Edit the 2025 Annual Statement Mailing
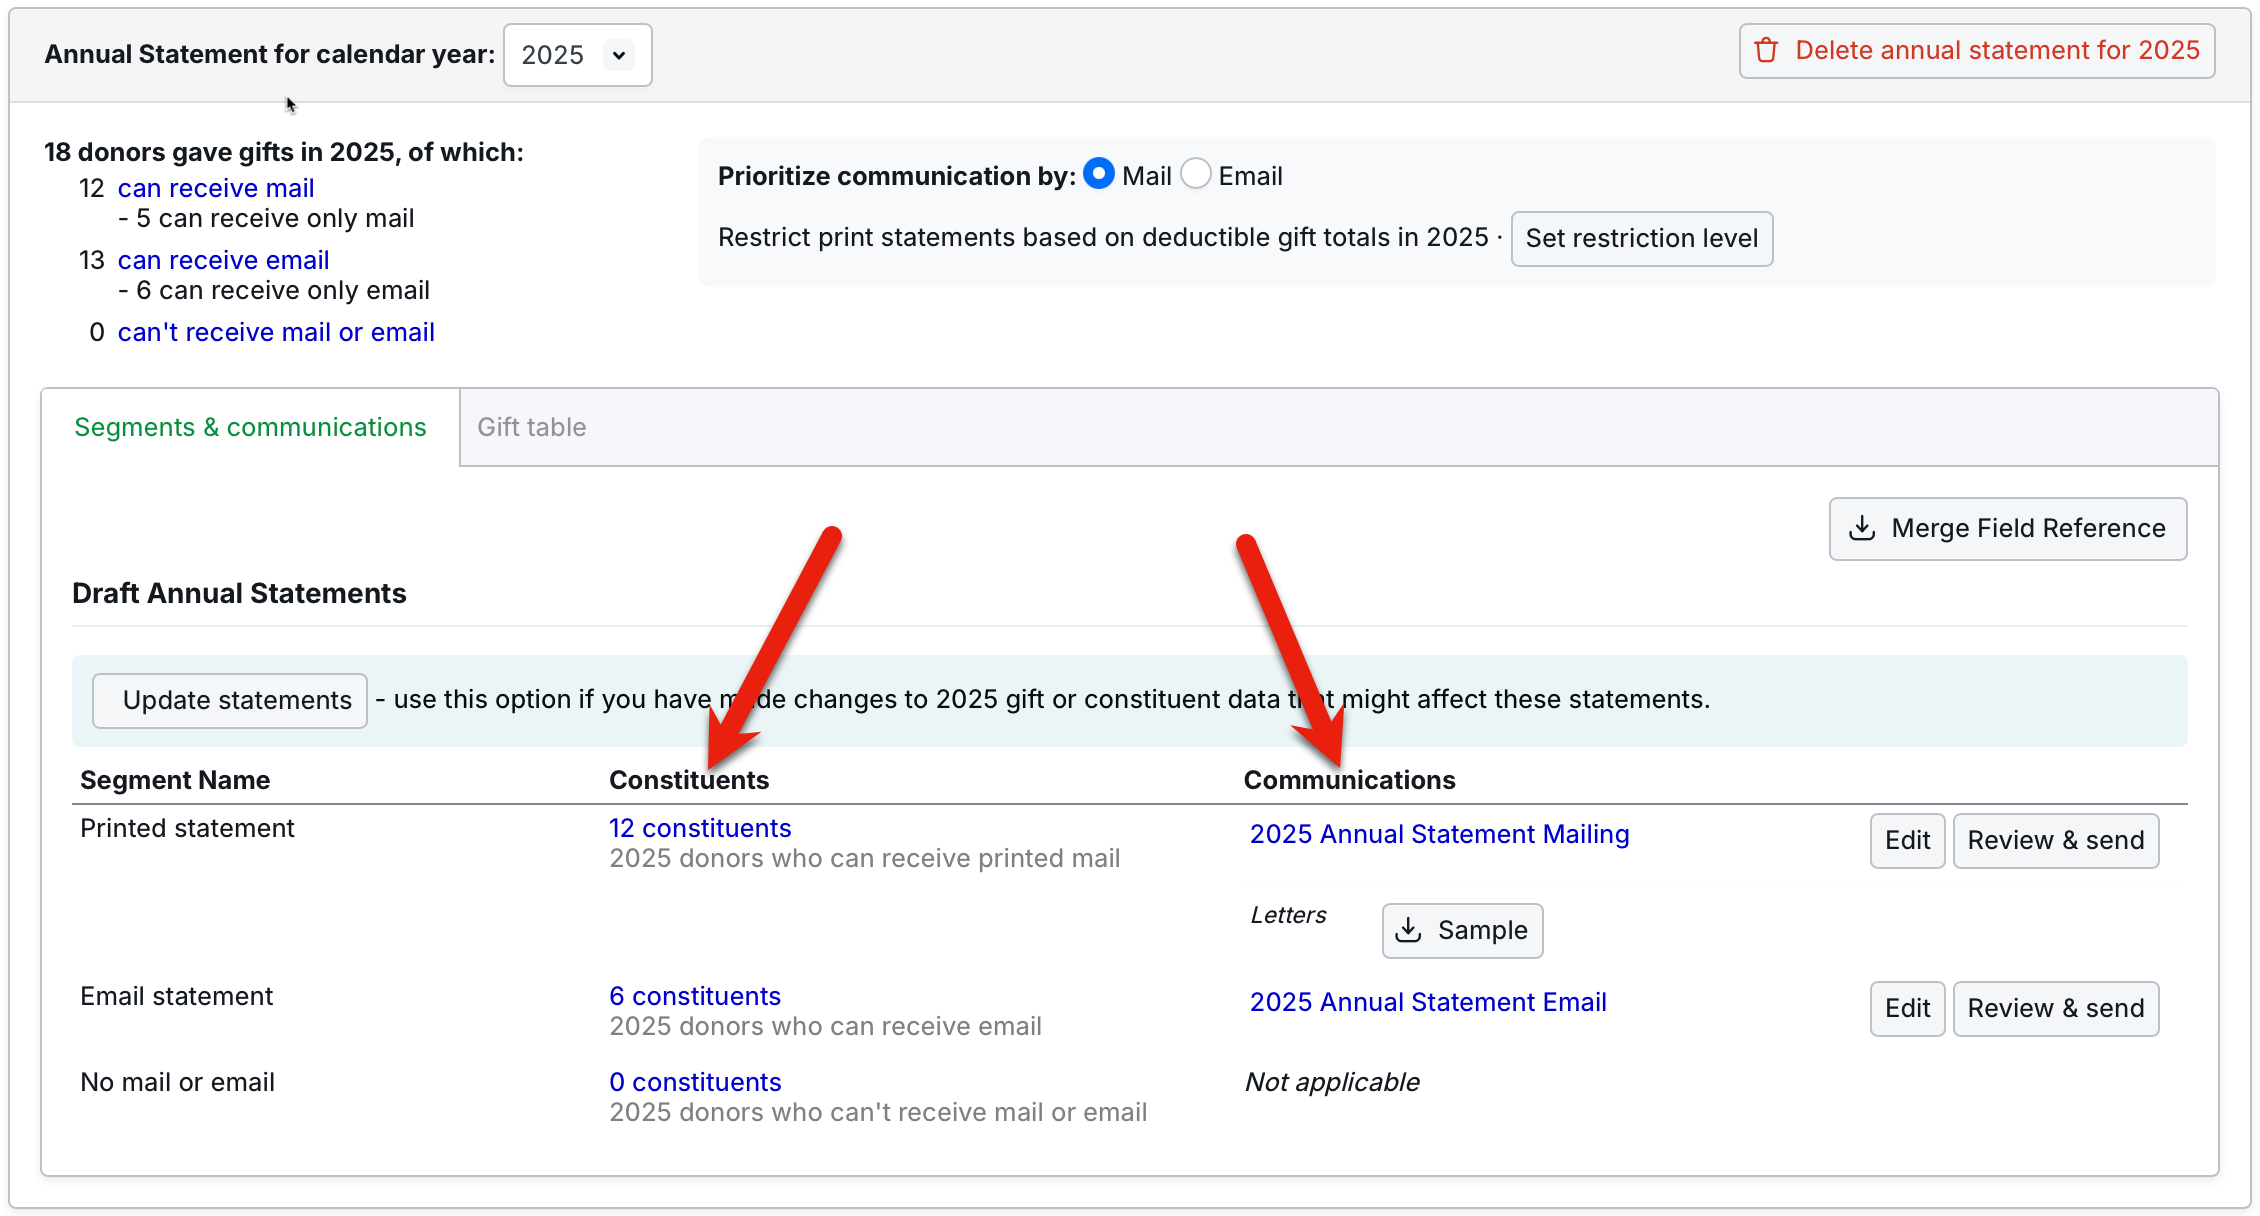 (x=1907, y=840)
